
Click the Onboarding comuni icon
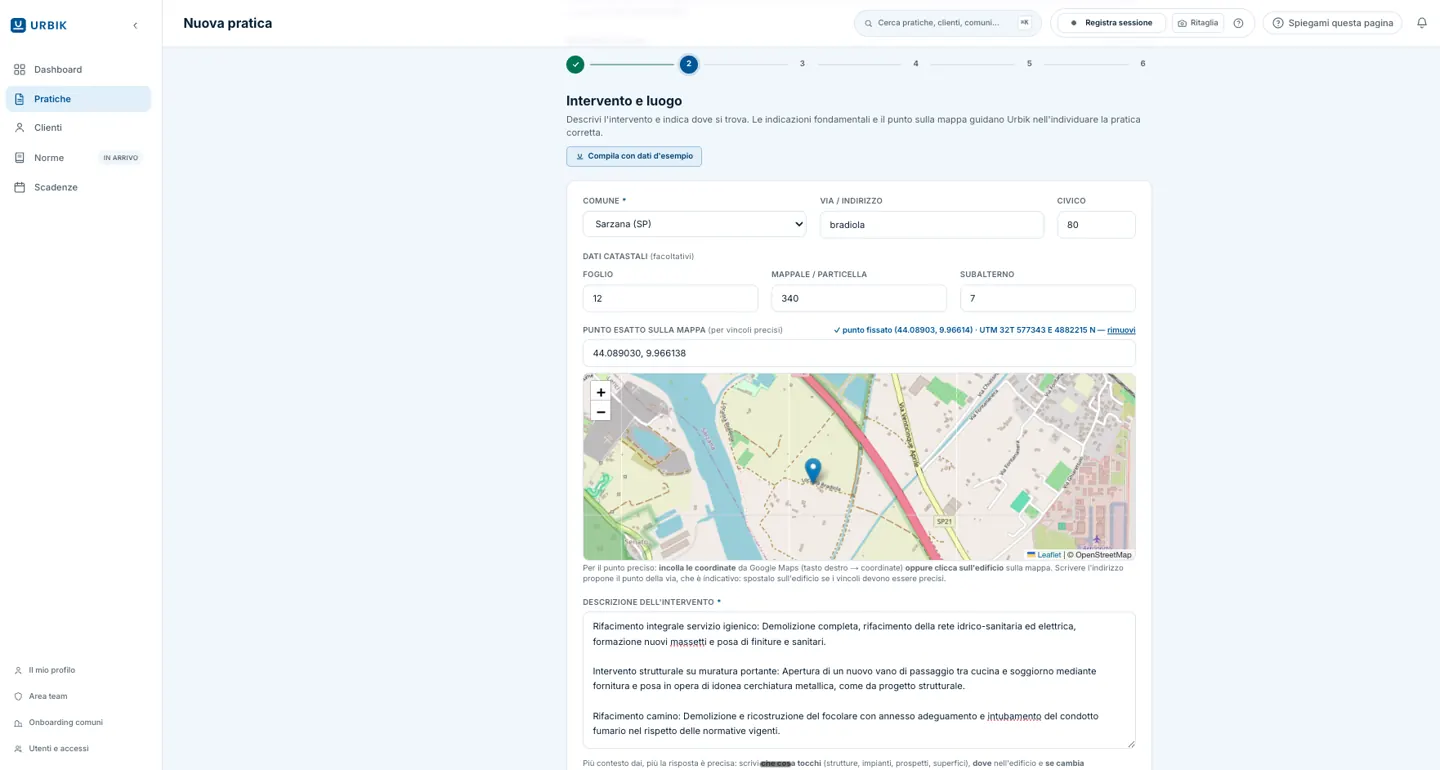(x=18, y=722)
